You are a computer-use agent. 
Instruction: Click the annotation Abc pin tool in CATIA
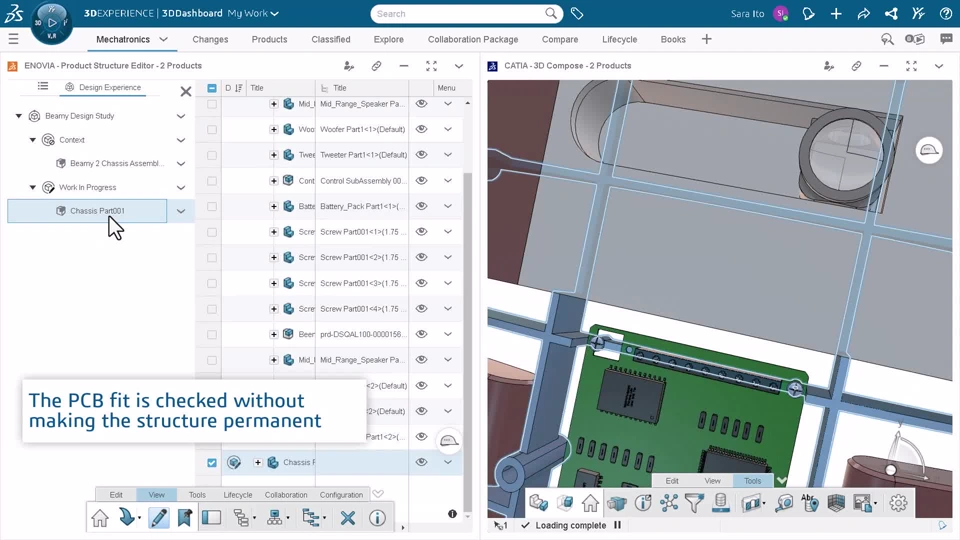(x=810, y=503)
